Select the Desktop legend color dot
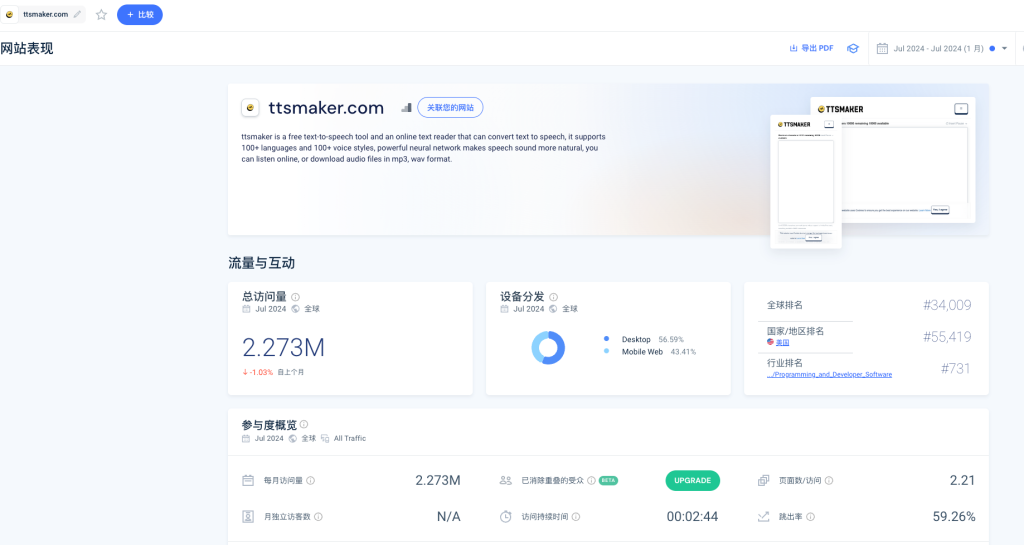The height and width of the screenshot is (545, 1024). [607, 339]
